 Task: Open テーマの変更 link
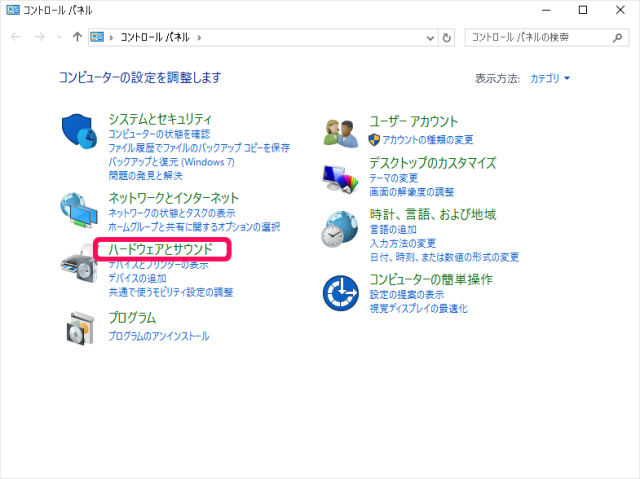tap(393, 178)
